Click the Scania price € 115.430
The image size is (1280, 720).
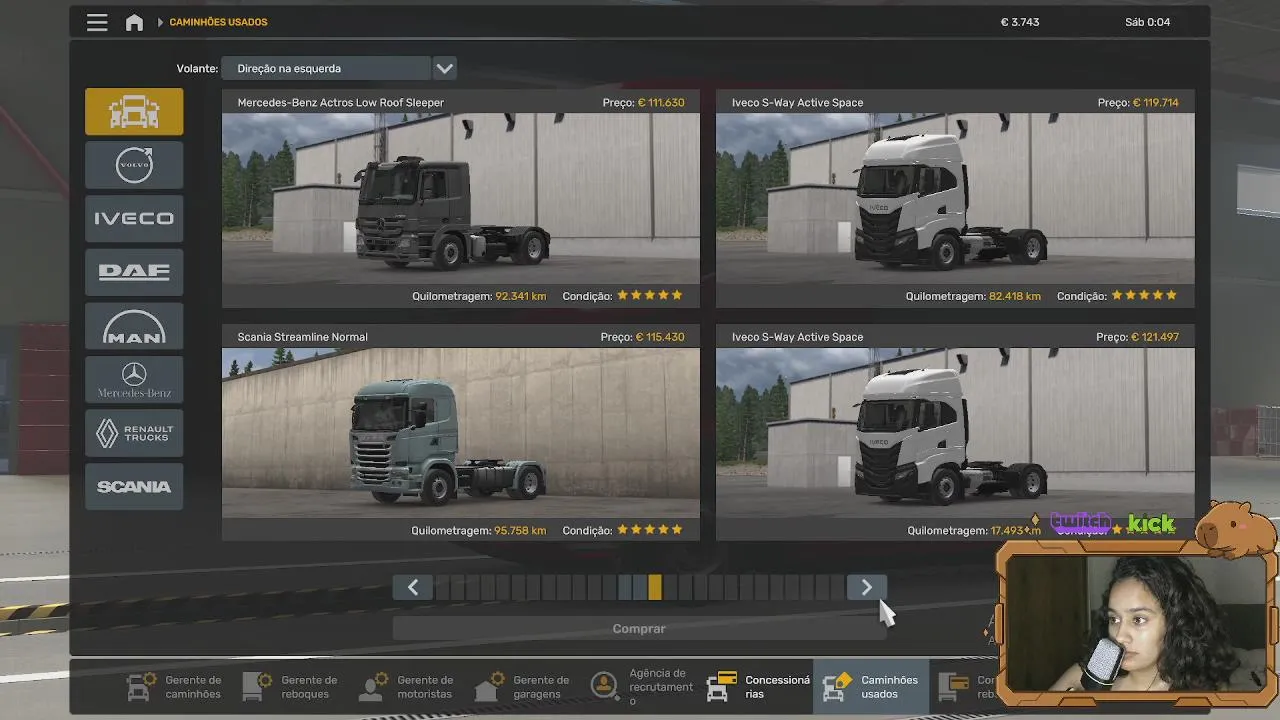(660, 337)
